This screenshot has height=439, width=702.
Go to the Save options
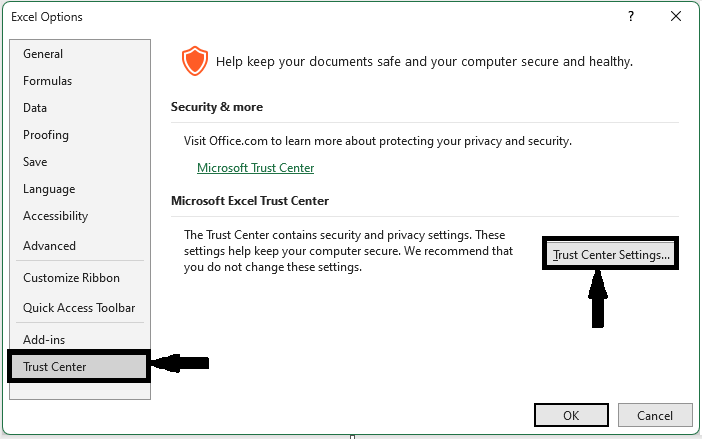35,162
